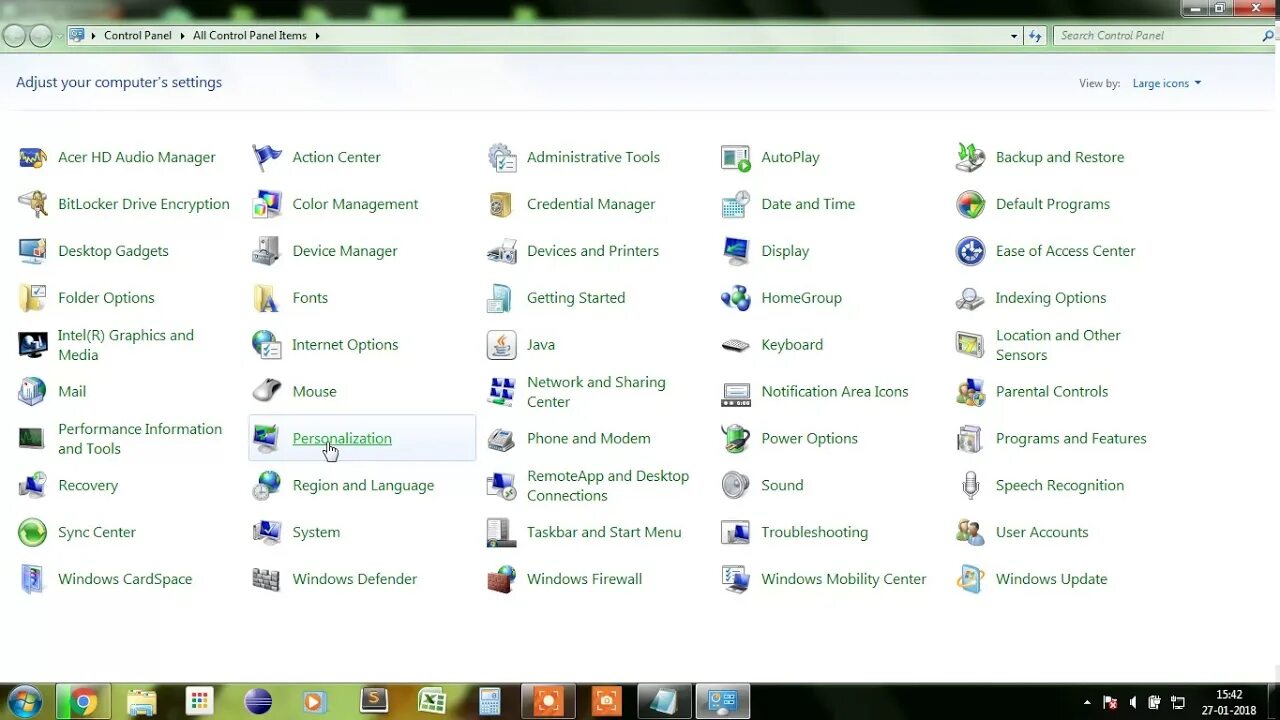Click the HomeGroup spheres icon
1280x720 pixels.
tap(736, 298)
